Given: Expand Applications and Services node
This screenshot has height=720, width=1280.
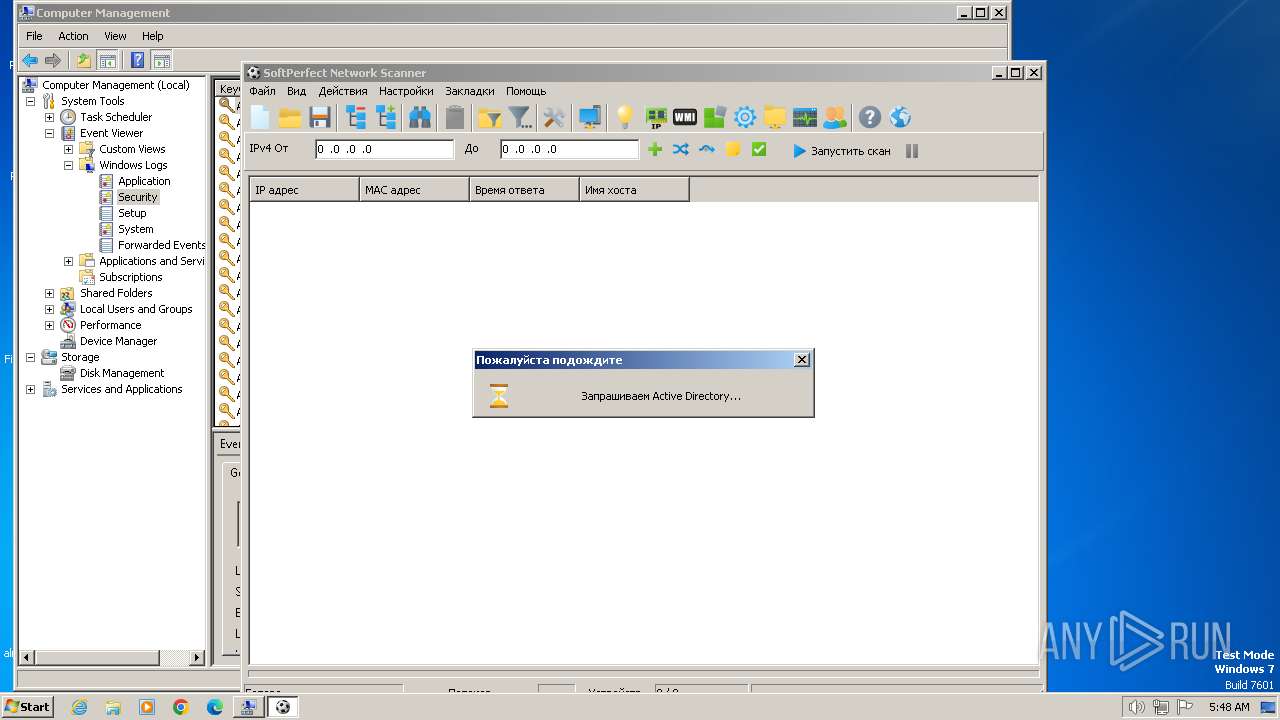Looking at the screenshot, I should [x=68, y=261].
